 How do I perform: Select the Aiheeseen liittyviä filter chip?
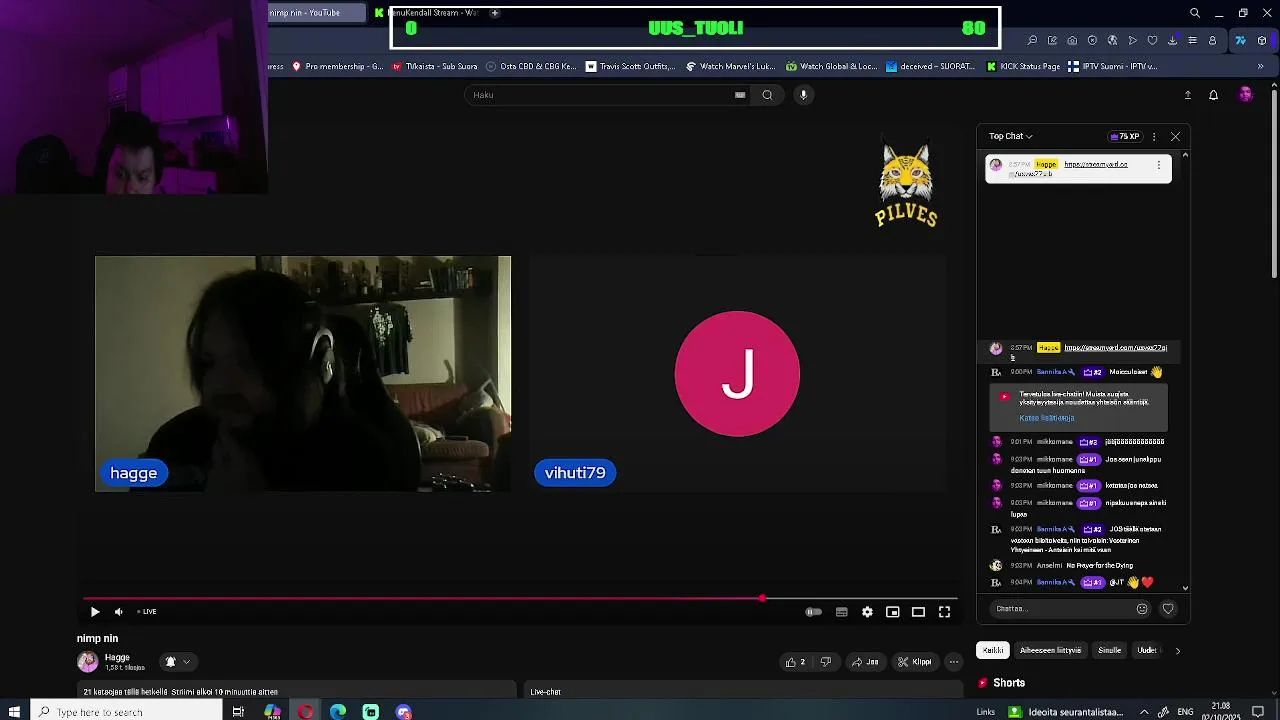click(x=1050, y=650)
